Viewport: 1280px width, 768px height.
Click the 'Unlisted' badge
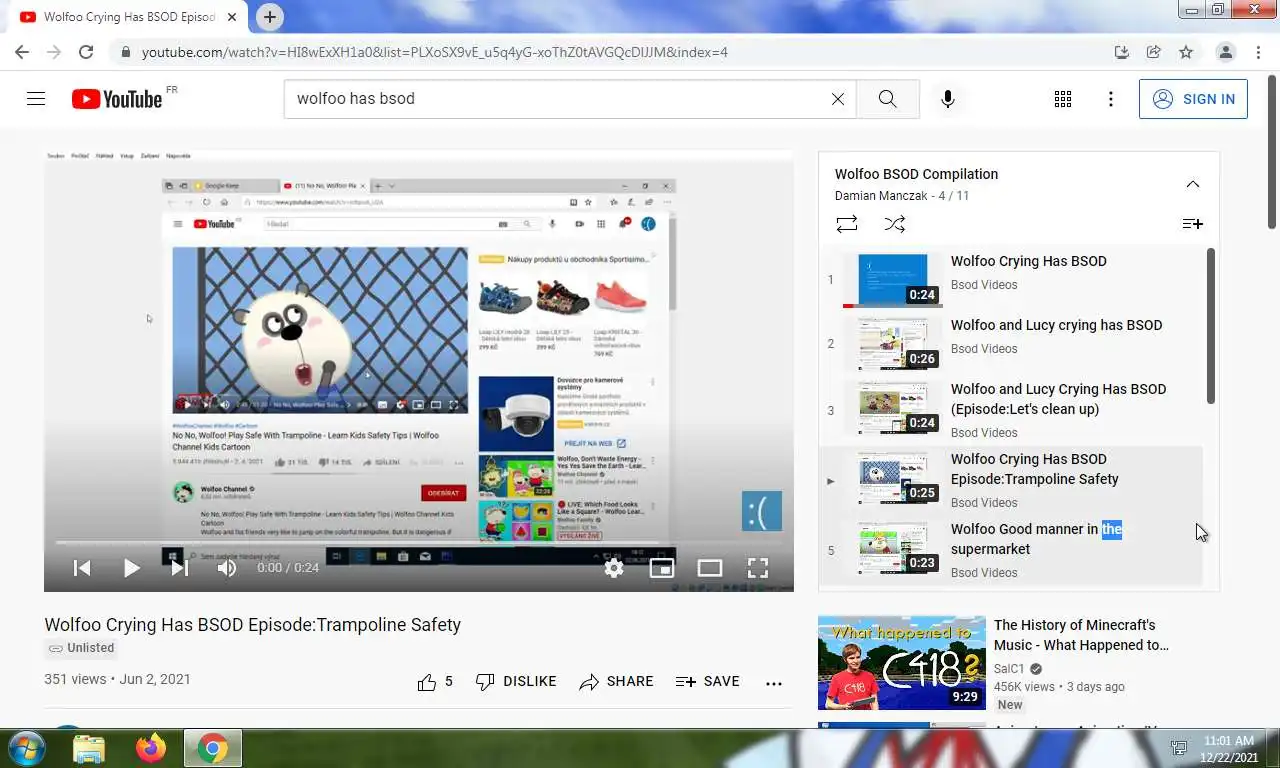[81, 648]
